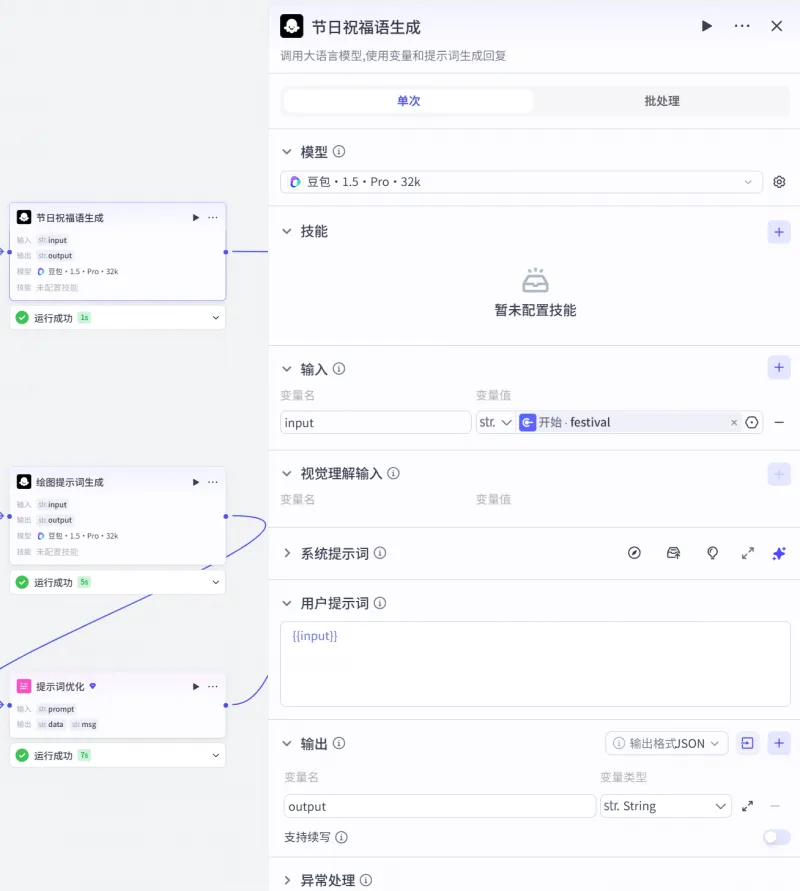Click the 输出格式JSON button
The image size is (800, 891).
[x=666, y=743]
